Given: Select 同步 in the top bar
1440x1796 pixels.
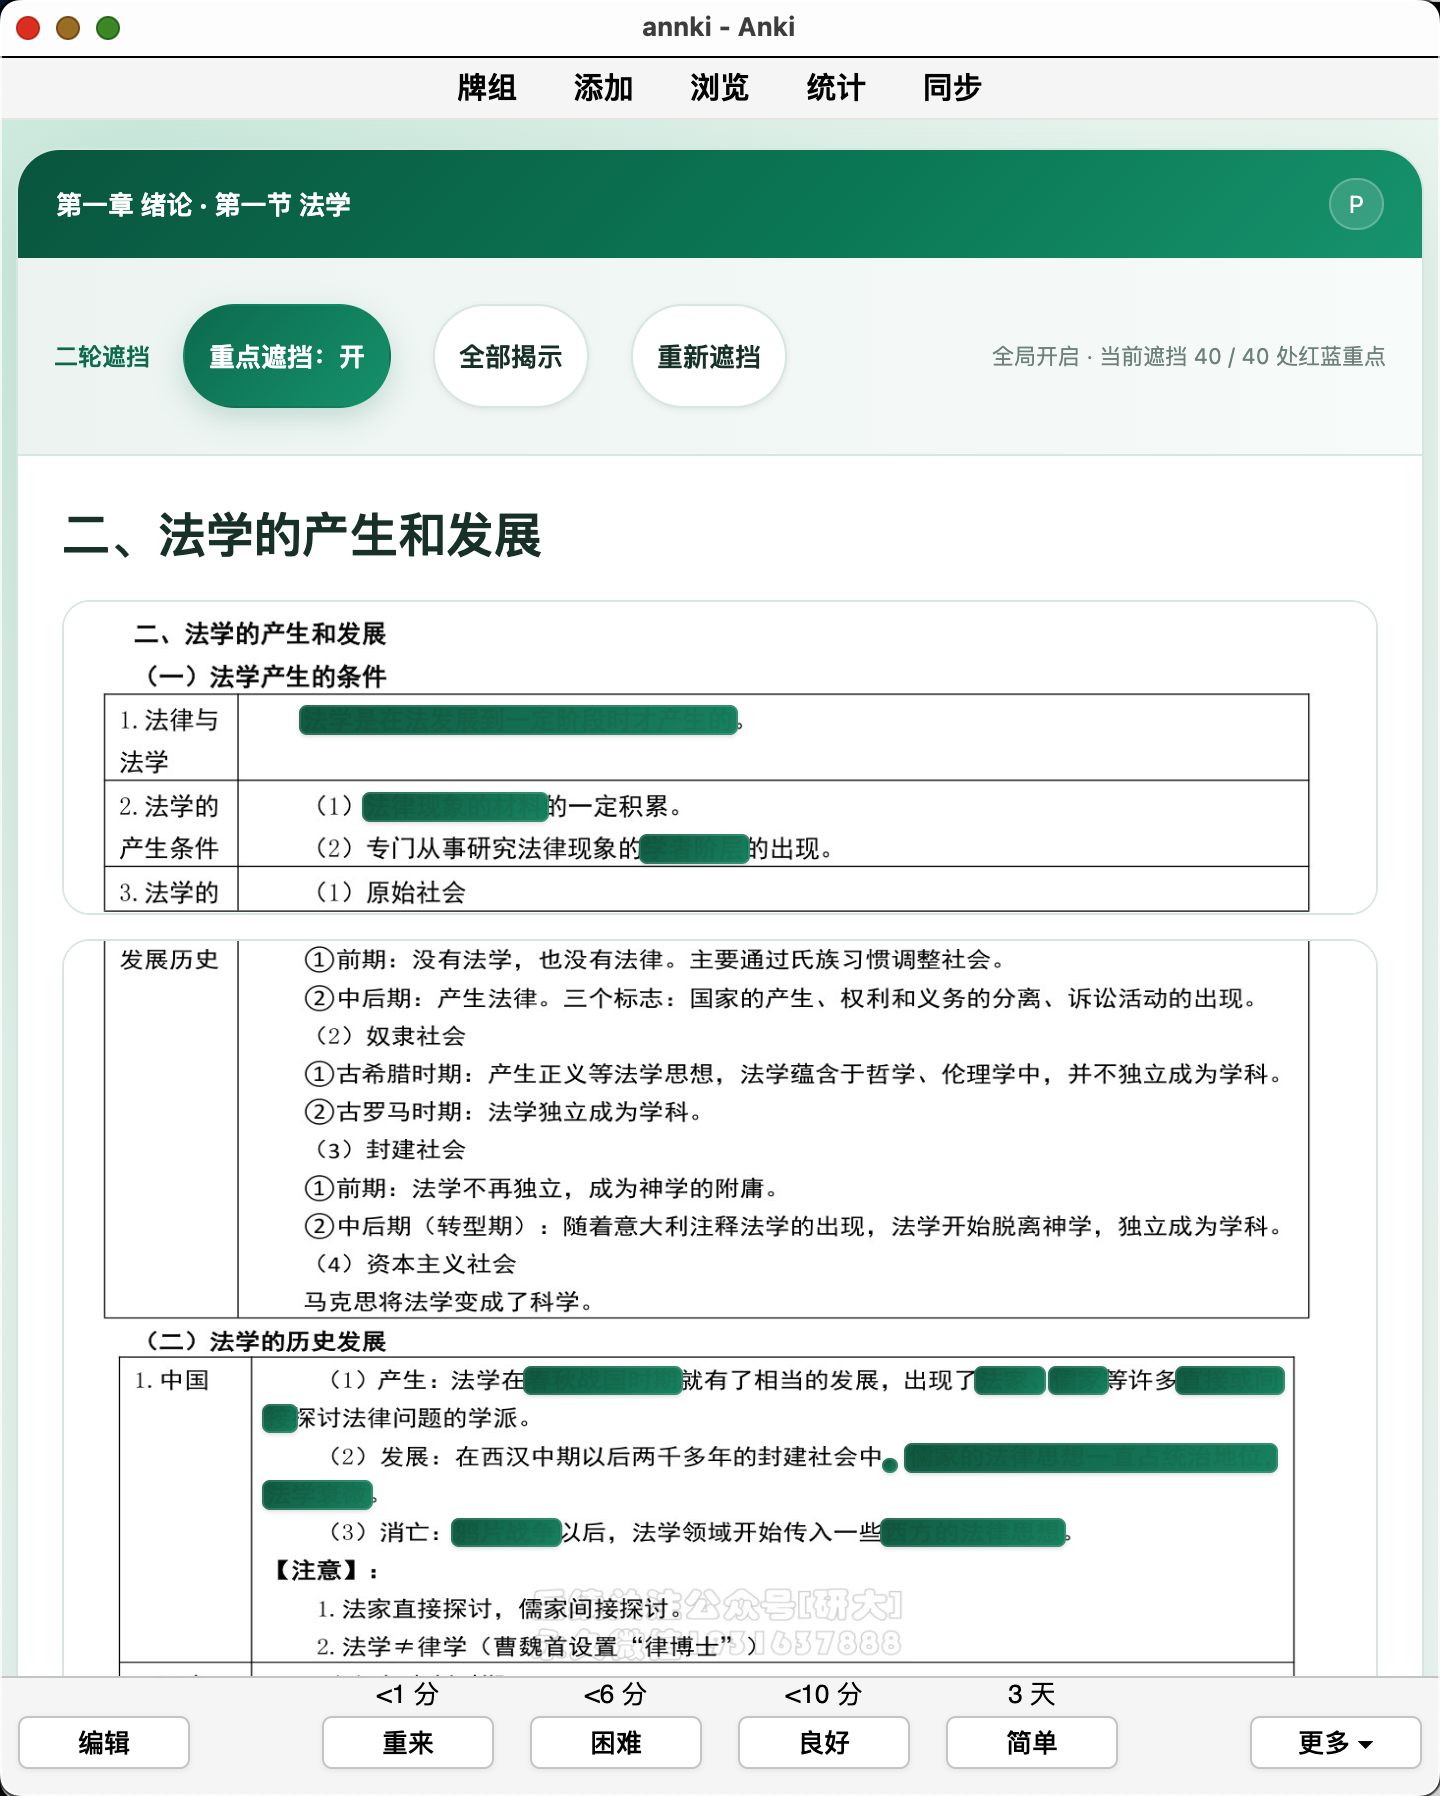Looking at the screenshot, I should click(x=952, y=88).
